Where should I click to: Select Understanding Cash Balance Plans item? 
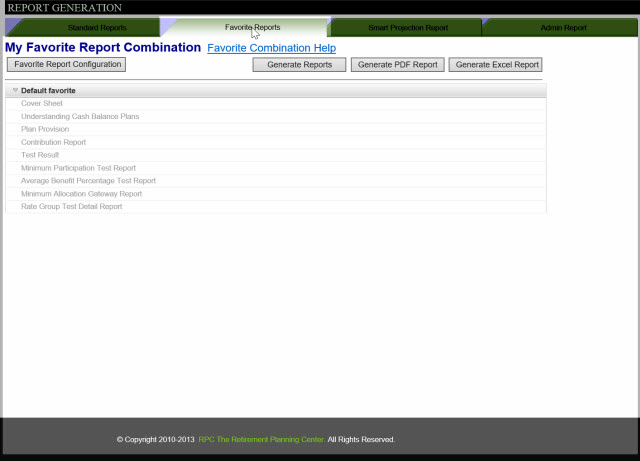coord(80,117)
